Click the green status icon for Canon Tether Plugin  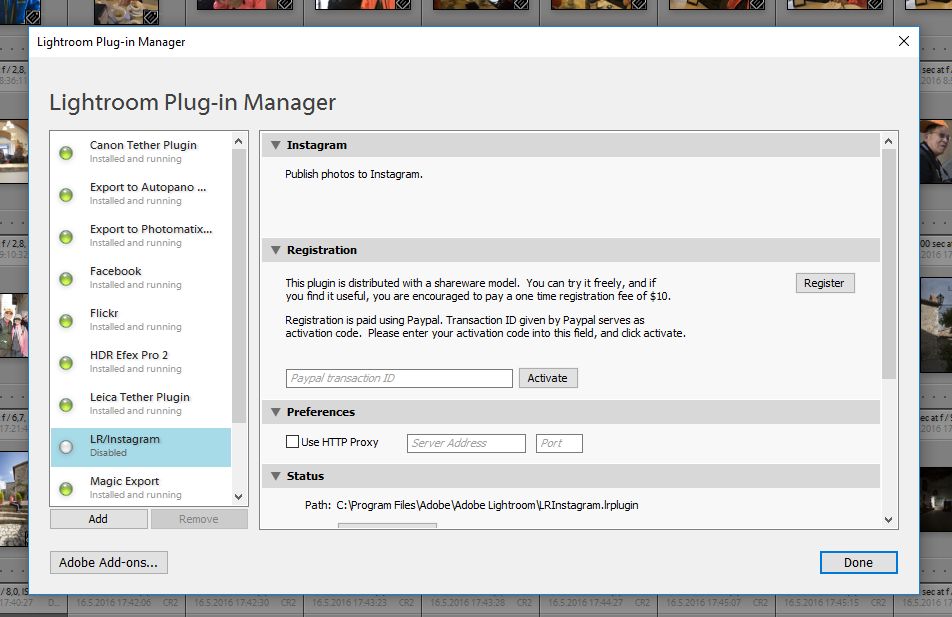(x=66, y=153)
